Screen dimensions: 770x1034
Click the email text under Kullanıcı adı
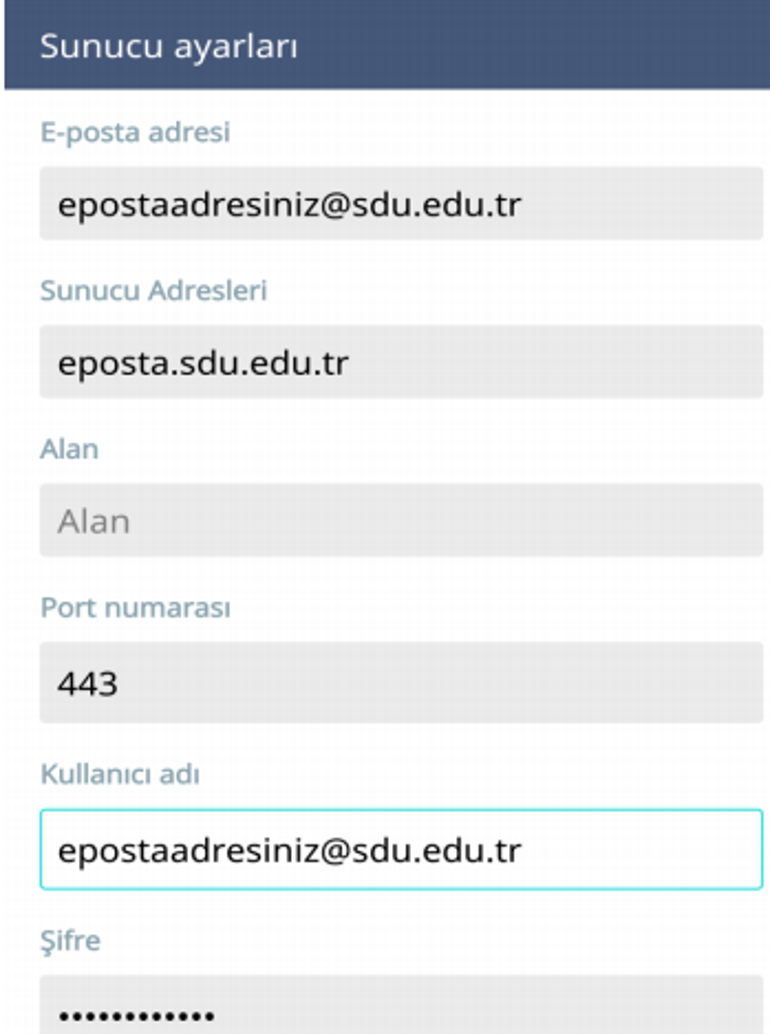pyautogui.click(x=289, y=850)
